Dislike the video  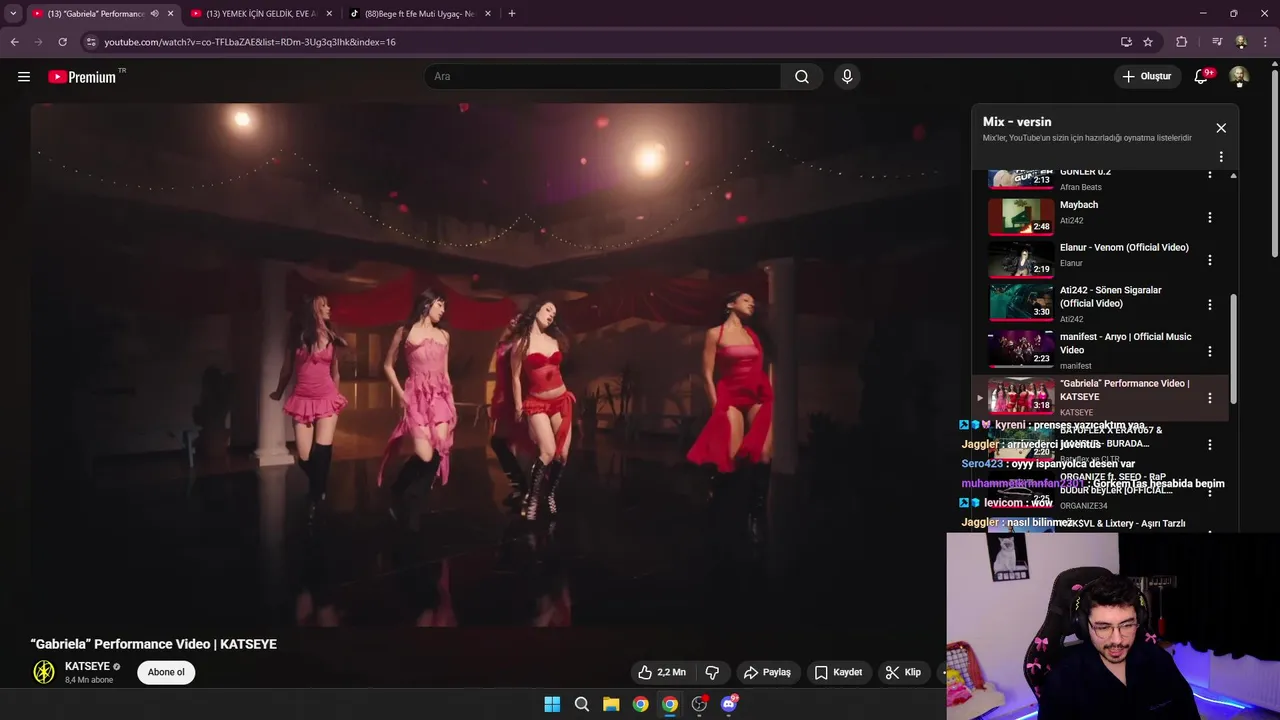pos(712,672)
